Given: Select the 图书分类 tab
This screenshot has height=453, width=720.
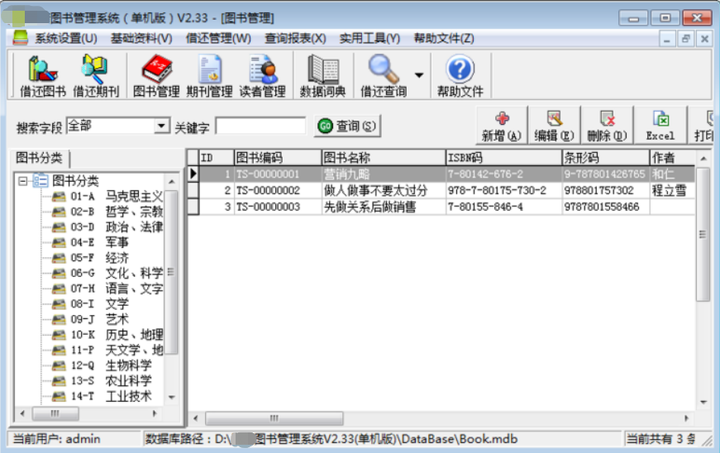Looking at the screenshot, I should [39, 158].
